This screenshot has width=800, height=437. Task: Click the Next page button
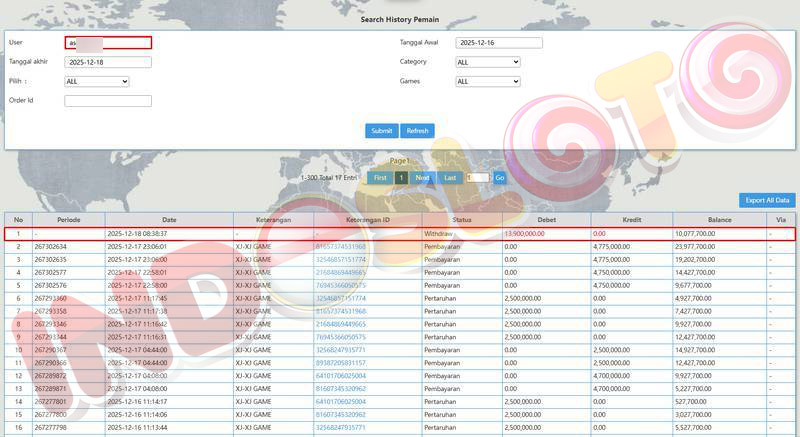tap(423, 177)
